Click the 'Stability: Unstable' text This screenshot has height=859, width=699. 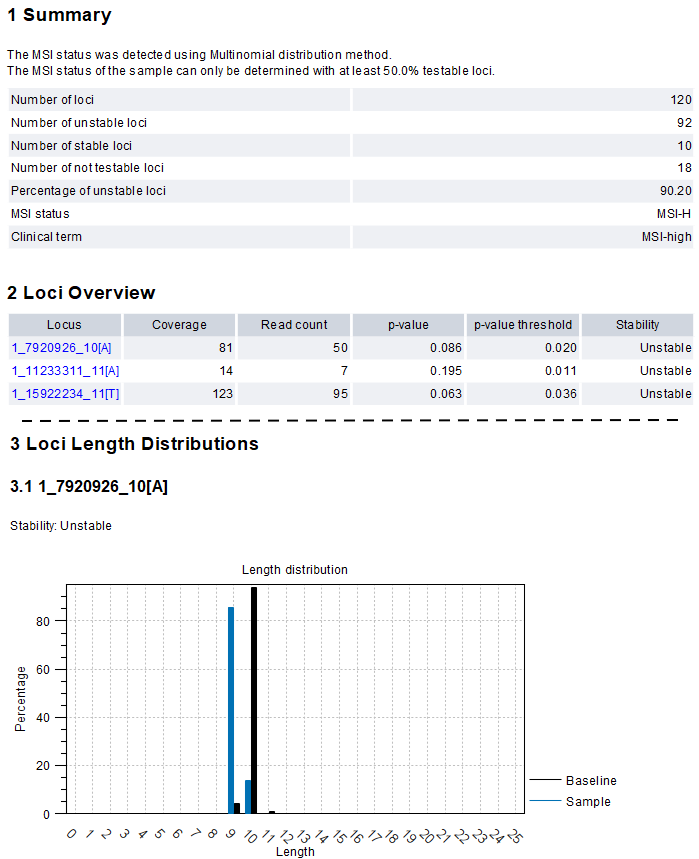[x=61, y=526]
